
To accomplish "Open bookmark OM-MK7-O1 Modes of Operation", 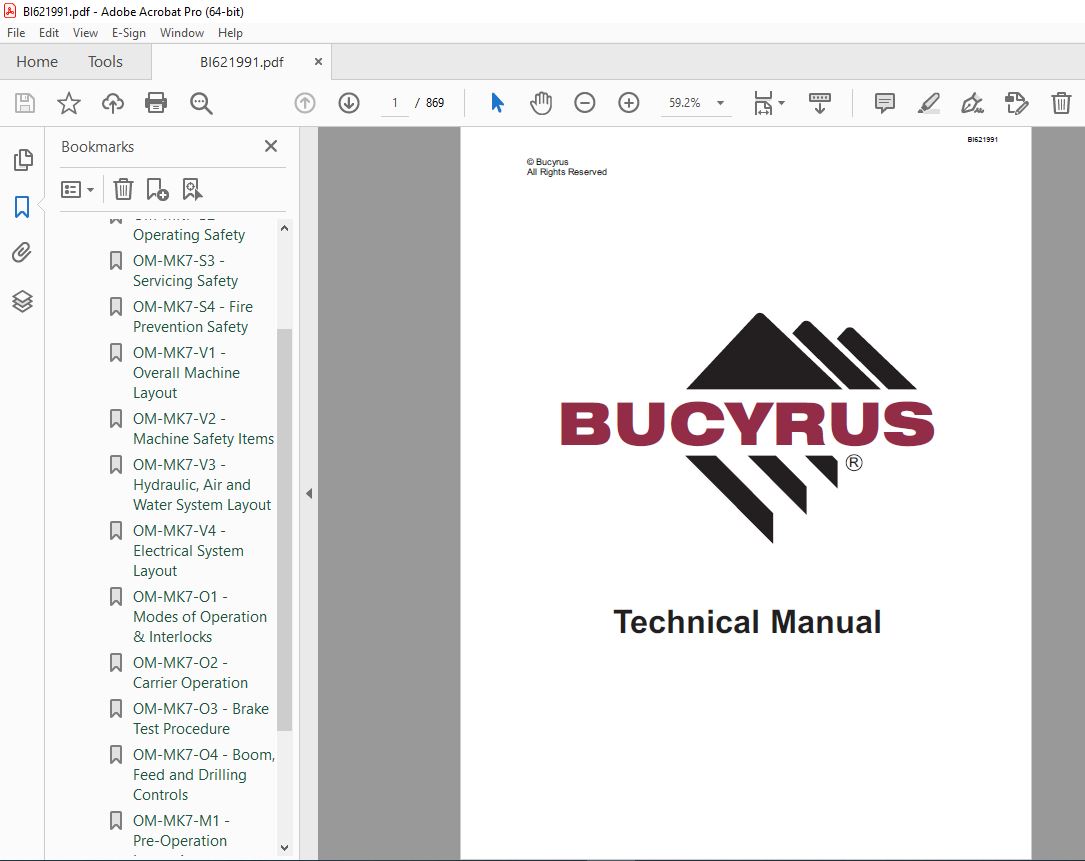I will 200,616.
